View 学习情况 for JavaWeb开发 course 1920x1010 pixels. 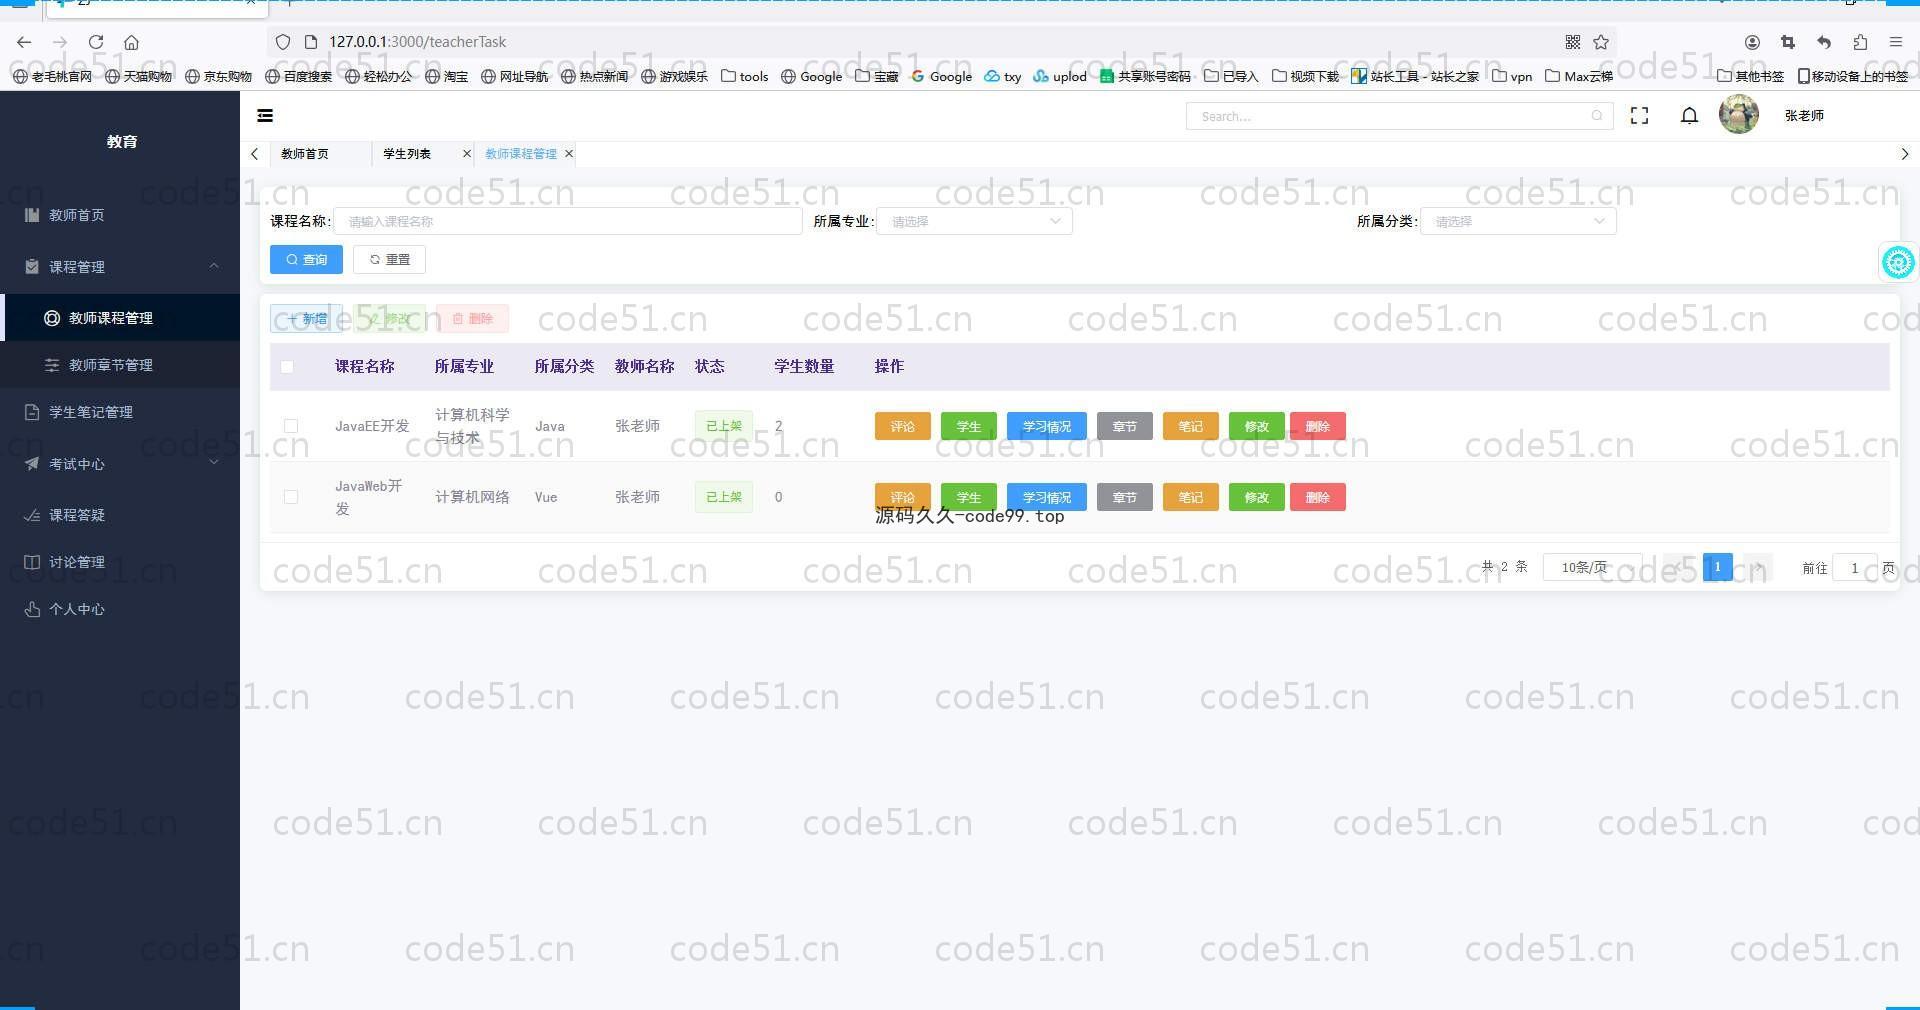tap(1046, 497)
